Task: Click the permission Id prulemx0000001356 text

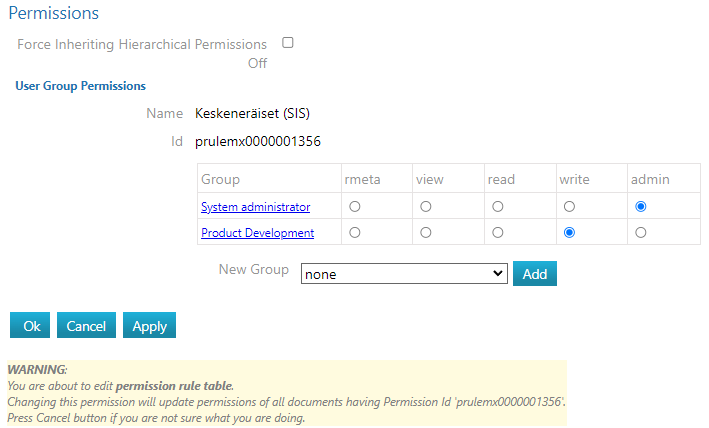Action: click(x=257, y=141)
